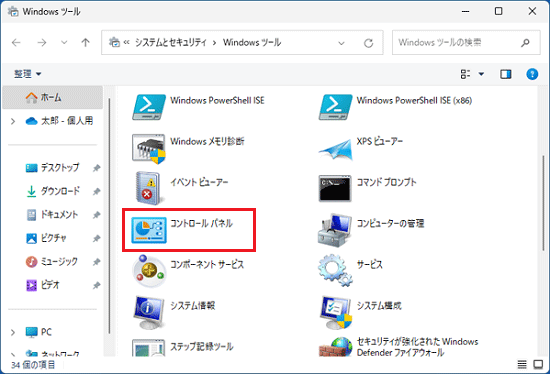Go forward with the right arrow
Viewport: 550px width, 374px height.
(42, 43)
